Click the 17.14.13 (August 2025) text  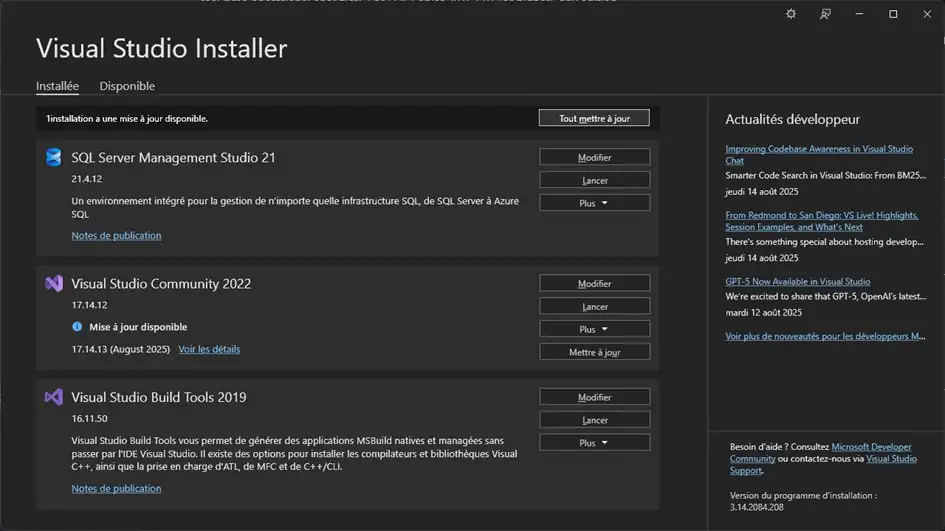click(x=121, y=349)
